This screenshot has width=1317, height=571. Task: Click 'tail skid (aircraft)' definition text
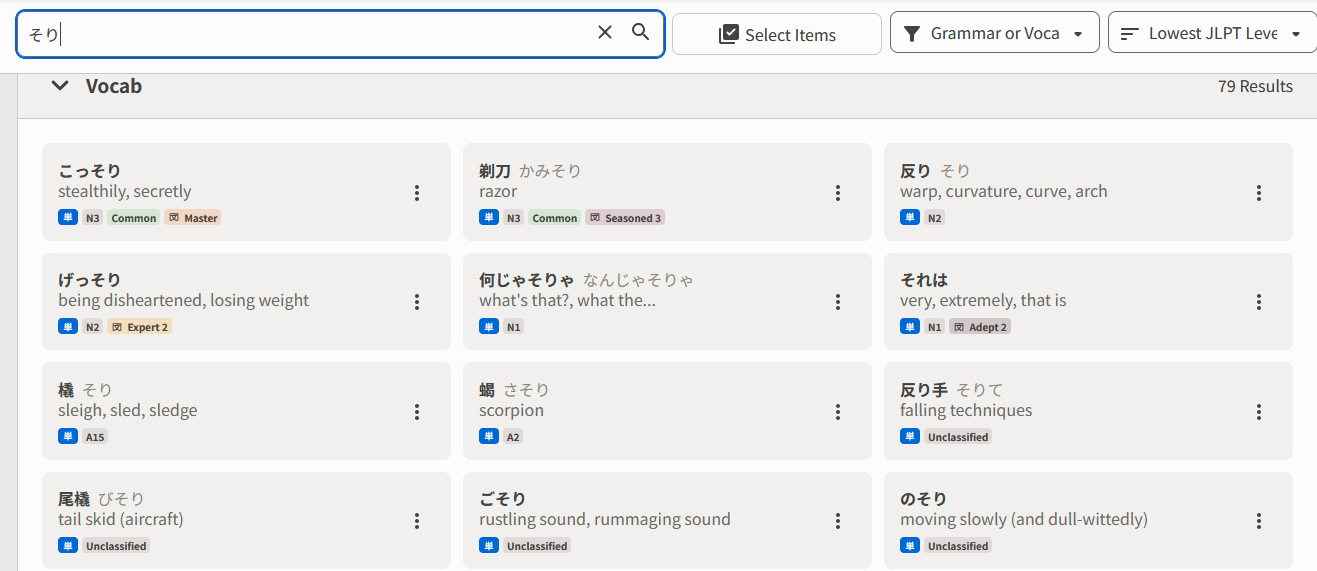click(121, 519)
